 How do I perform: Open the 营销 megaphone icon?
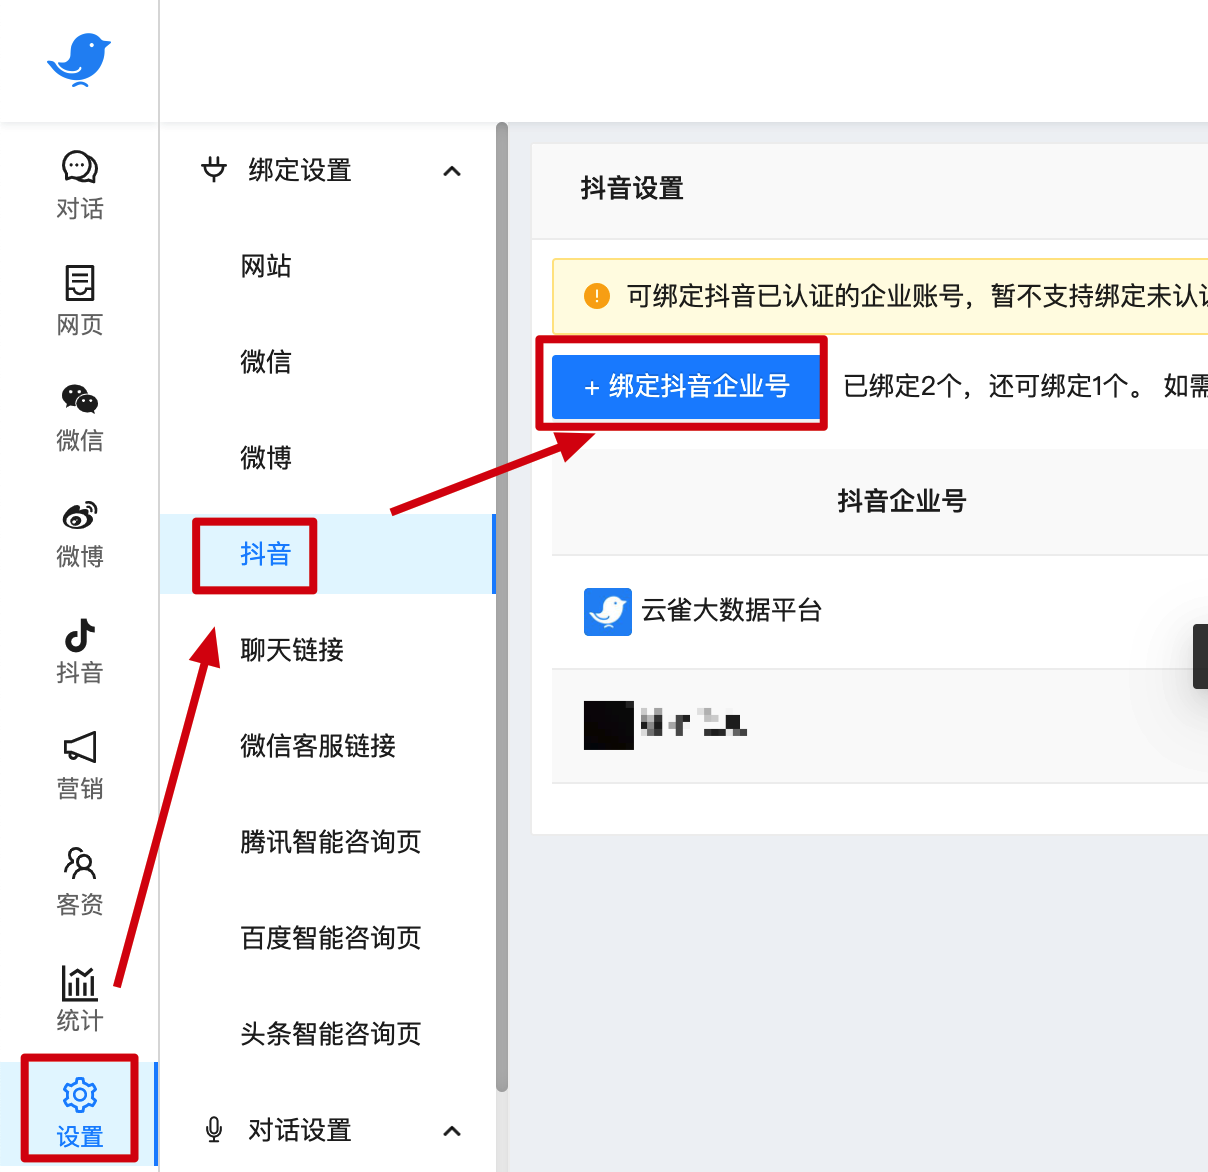coord(80,747)
